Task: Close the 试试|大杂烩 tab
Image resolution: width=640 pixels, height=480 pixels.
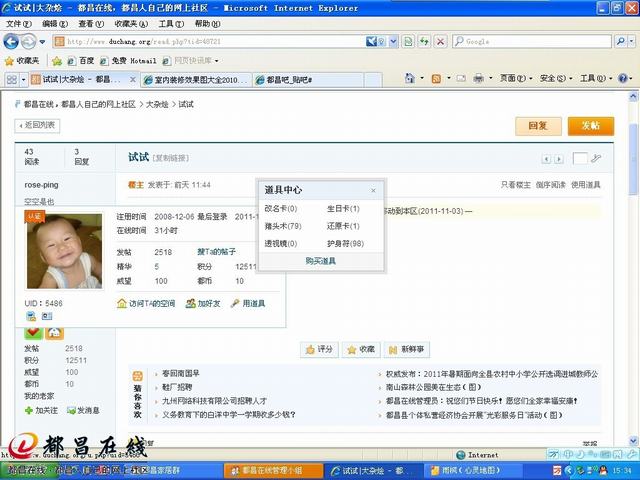Action: tap(133, 79)
